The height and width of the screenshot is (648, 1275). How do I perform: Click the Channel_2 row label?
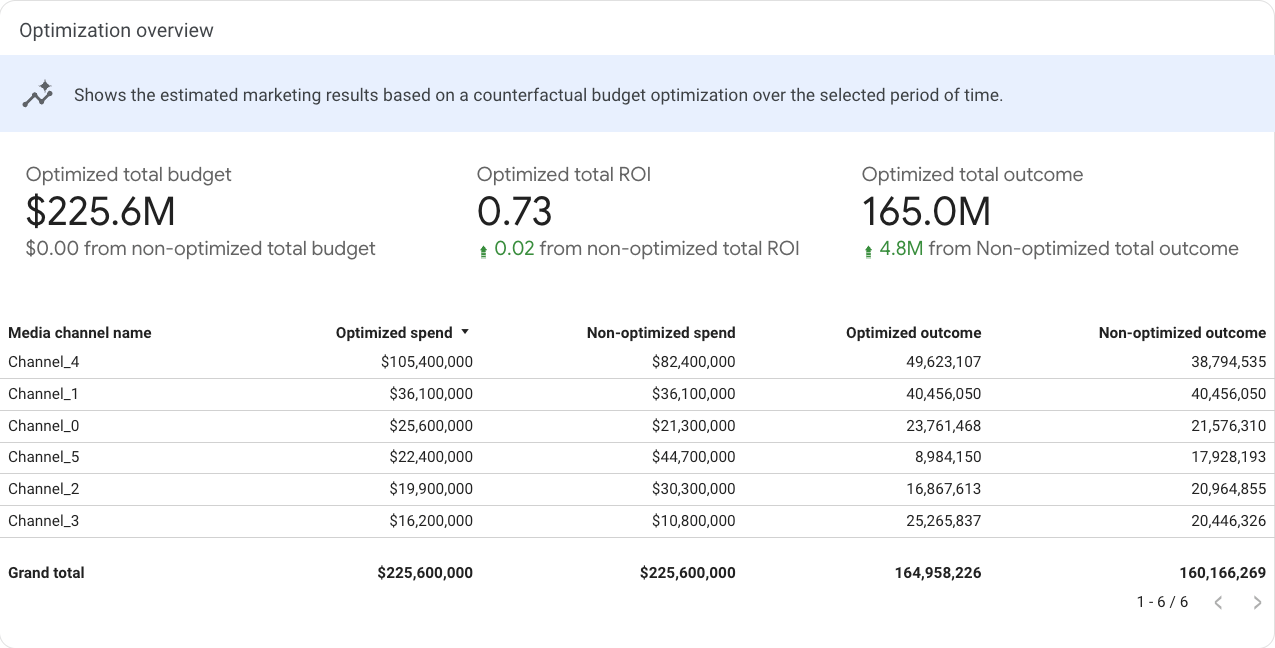(x=44, y=489)
